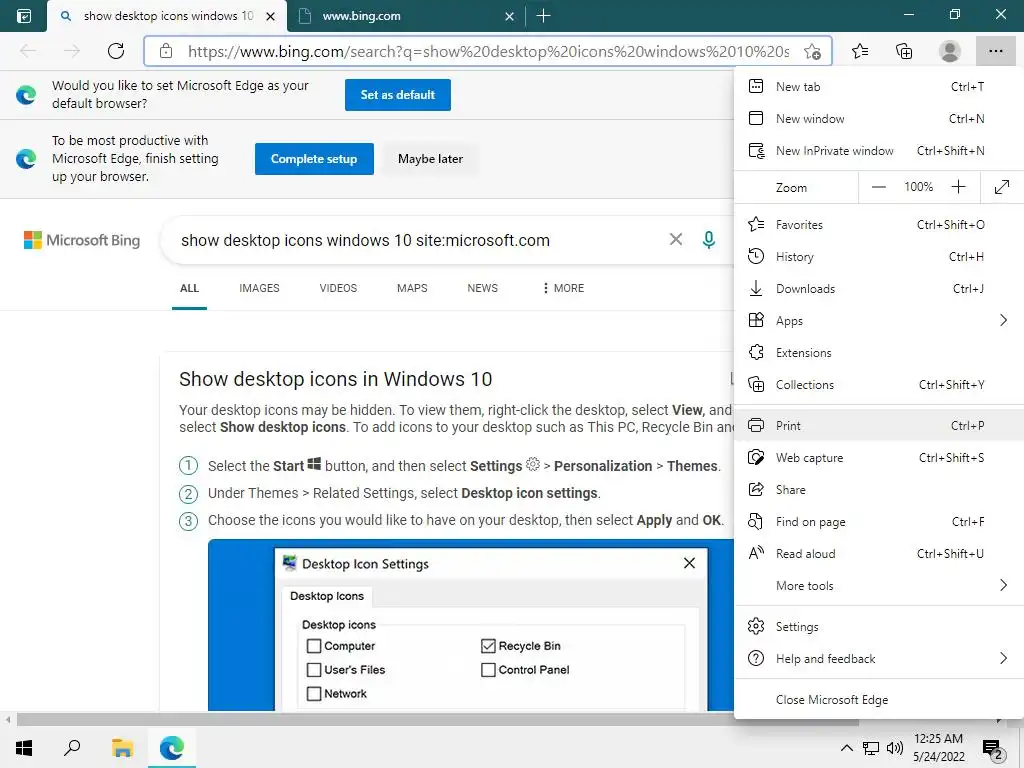Click the network tray icon
The image size is (1024, 768).
(871, 748)
